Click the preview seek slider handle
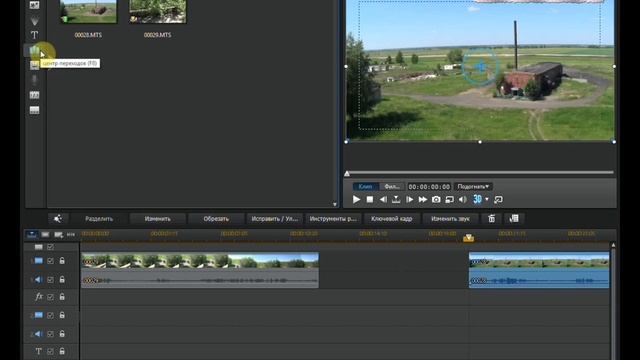This screenshot has height=360, width=640. coord(347,173)
